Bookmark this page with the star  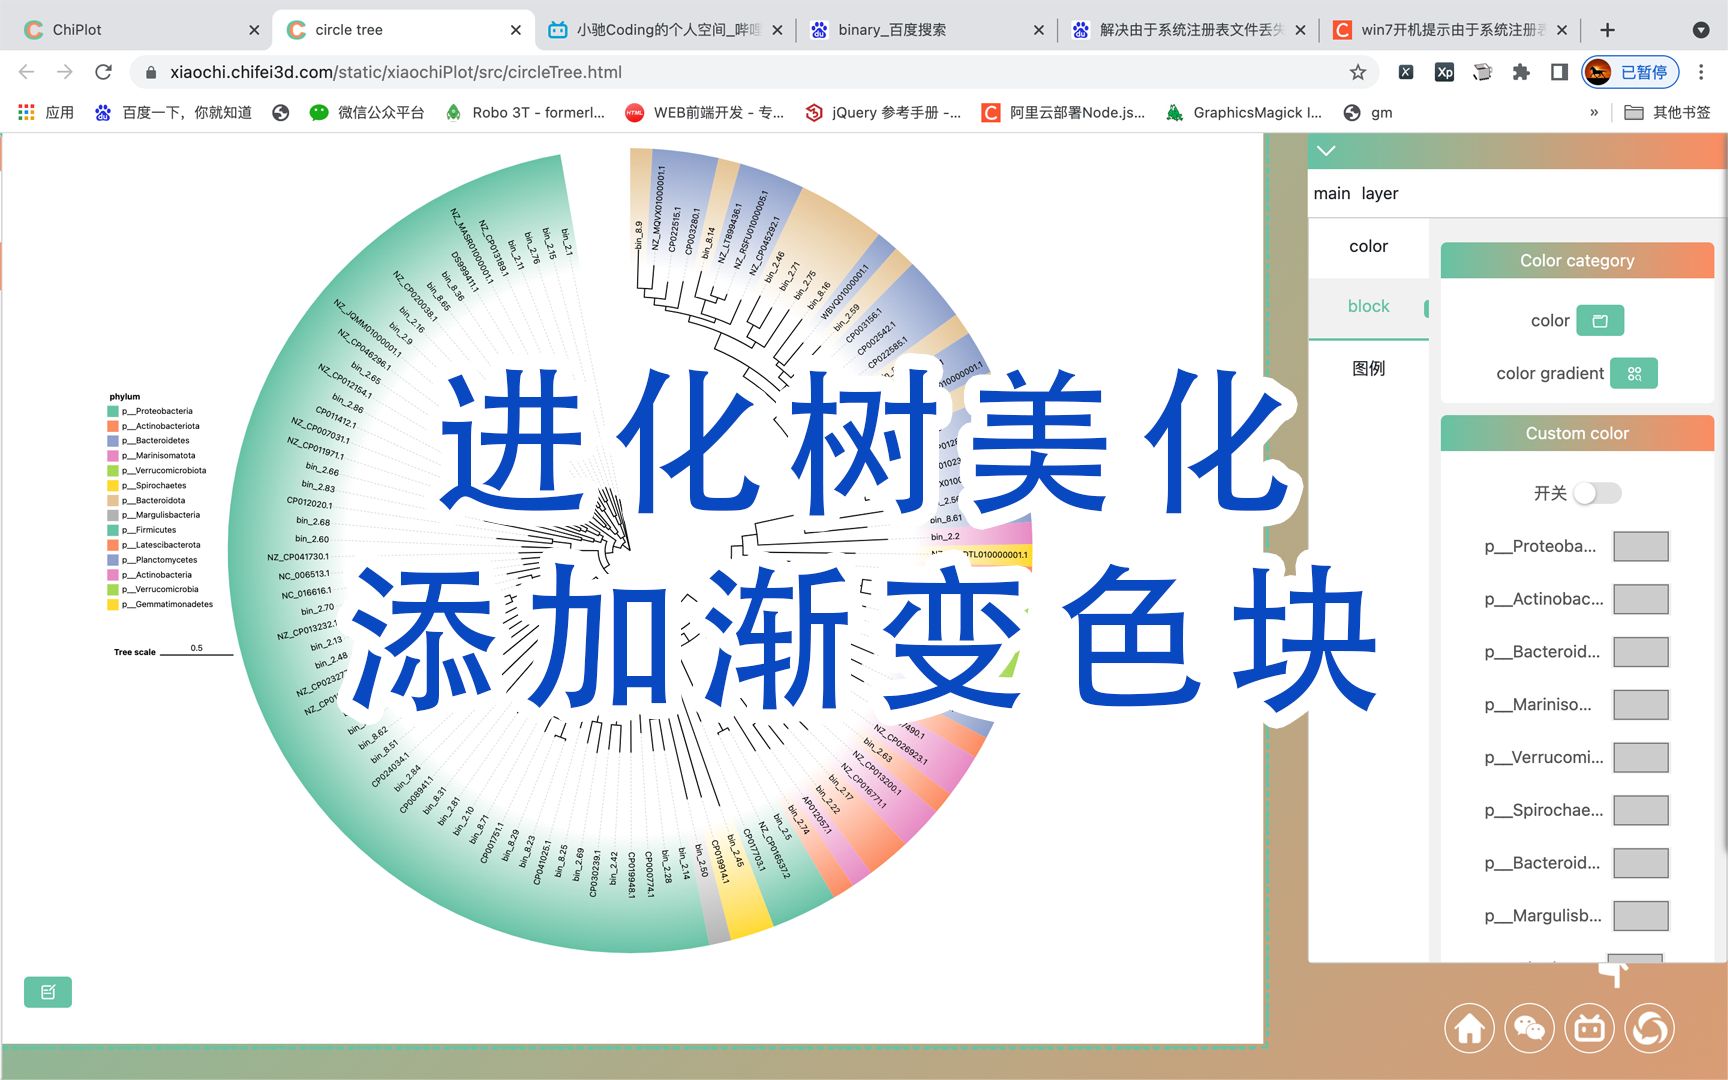pos(1357,72)
